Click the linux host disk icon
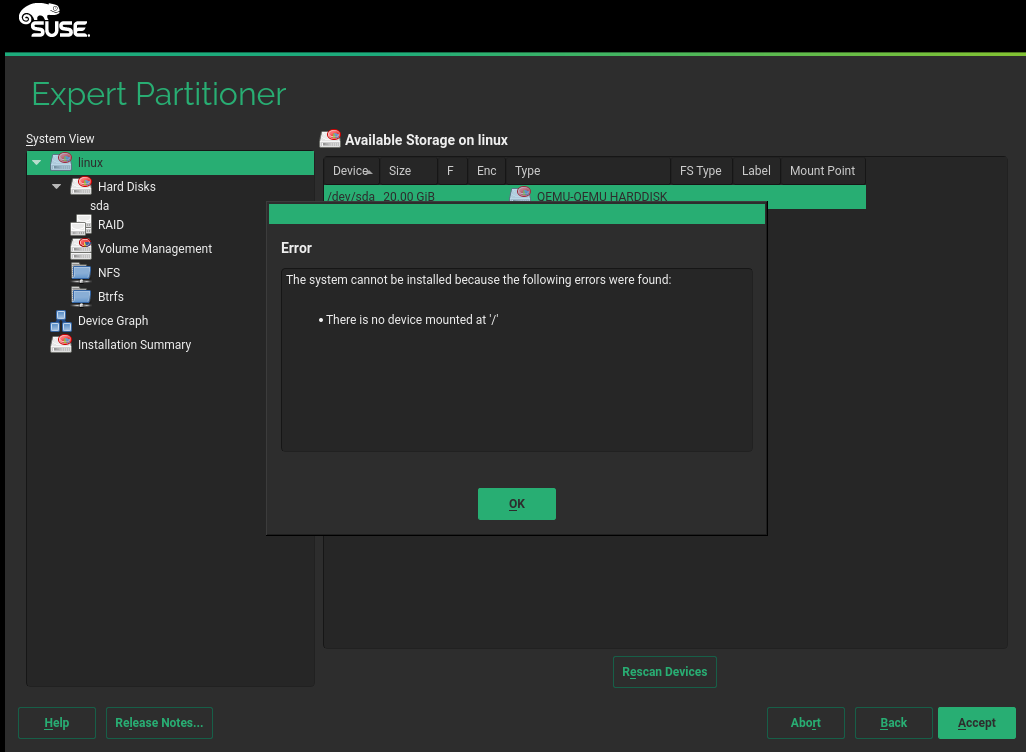 [x=61, y=163]
